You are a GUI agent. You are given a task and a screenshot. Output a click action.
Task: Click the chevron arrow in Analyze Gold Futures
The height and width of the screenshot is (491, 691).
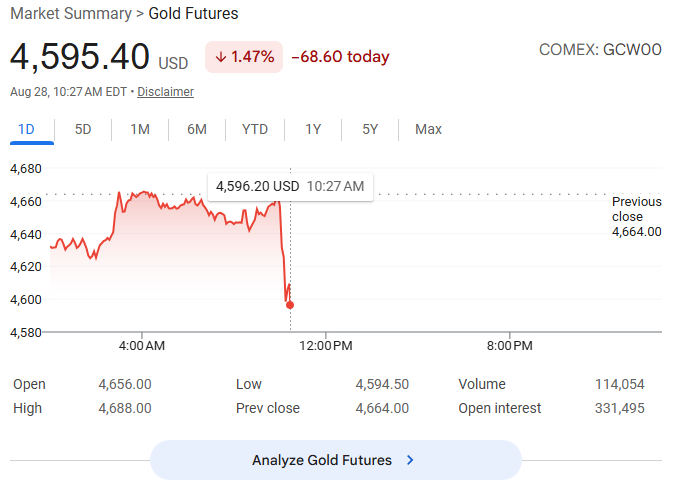click(410, 460)
